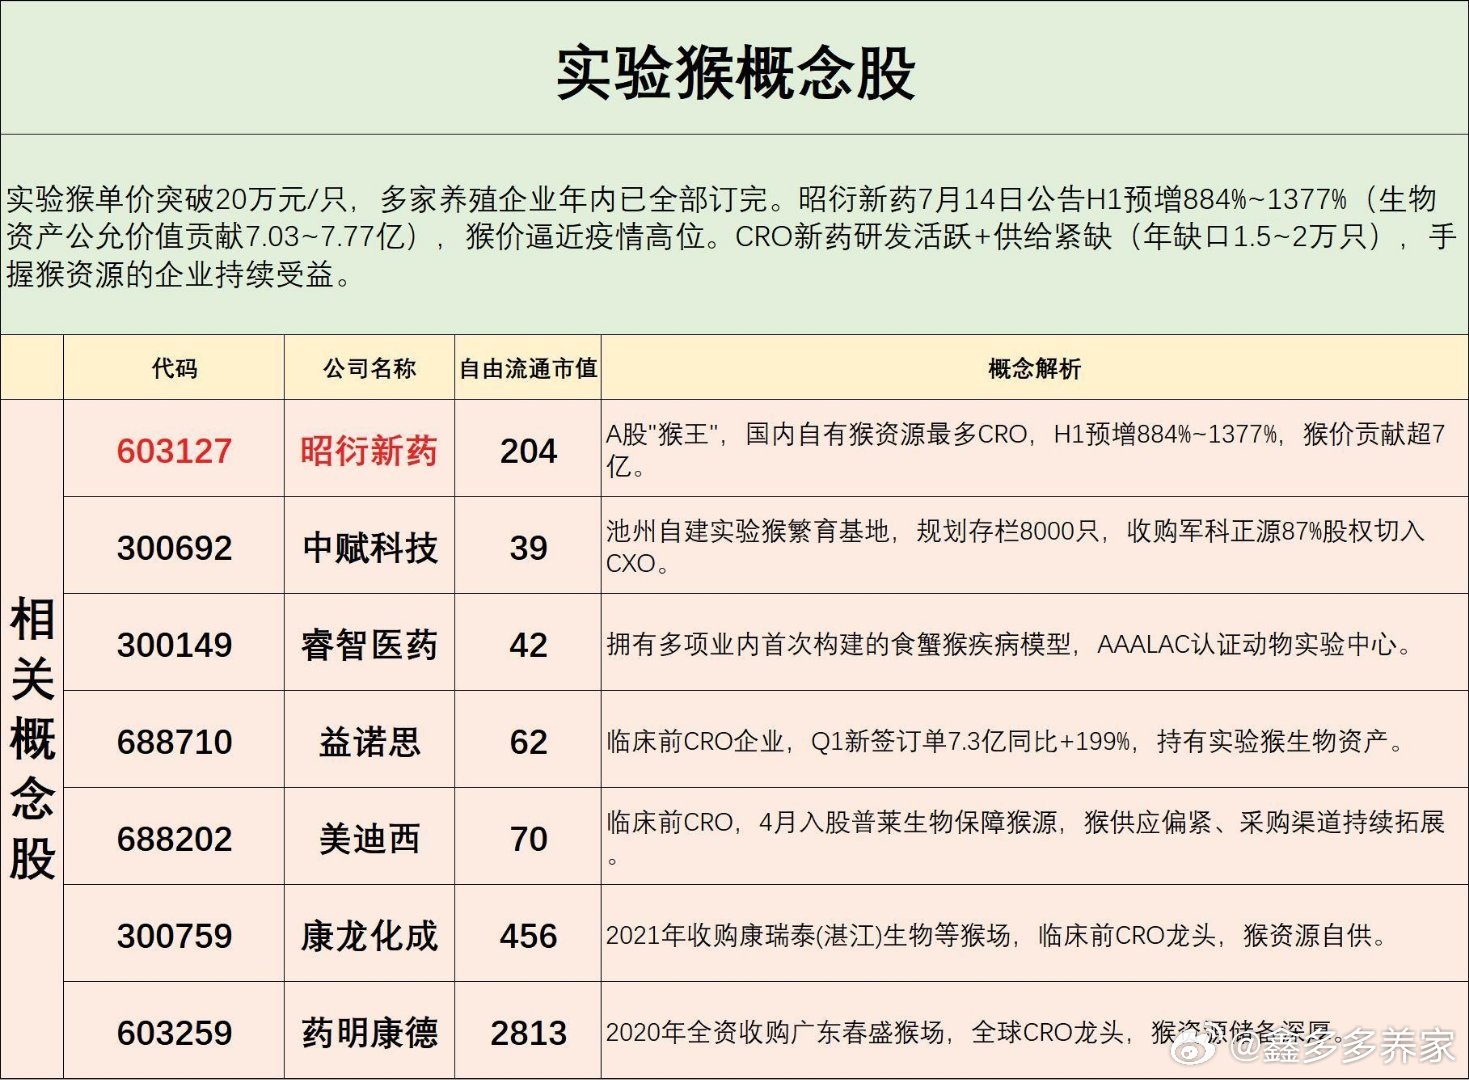Click company name 药明康德
Viewport: 1469px width, 1080px height.
[369, 1033]
